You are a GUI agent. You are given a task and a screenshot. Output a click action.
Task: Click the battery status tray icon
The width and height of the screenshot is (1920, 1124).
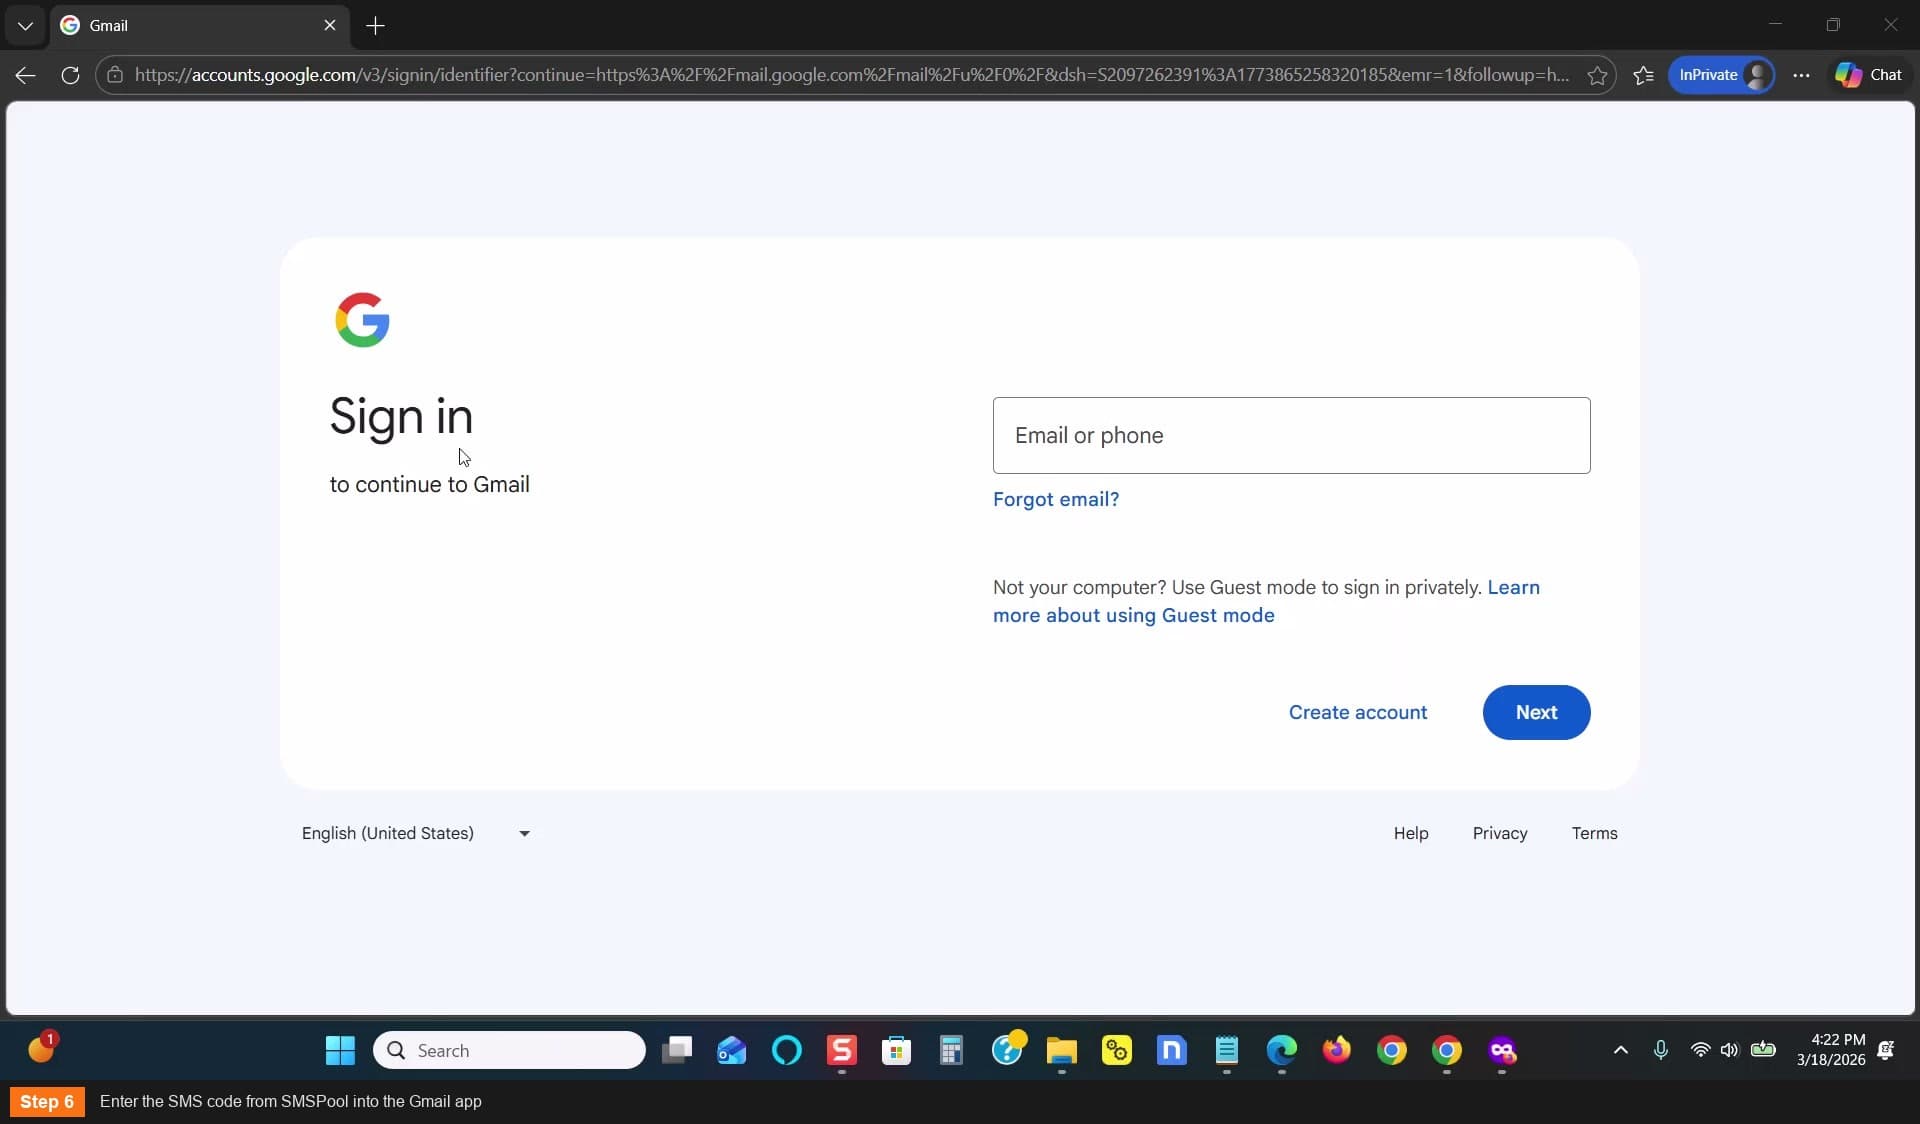click(1763, 1050)
